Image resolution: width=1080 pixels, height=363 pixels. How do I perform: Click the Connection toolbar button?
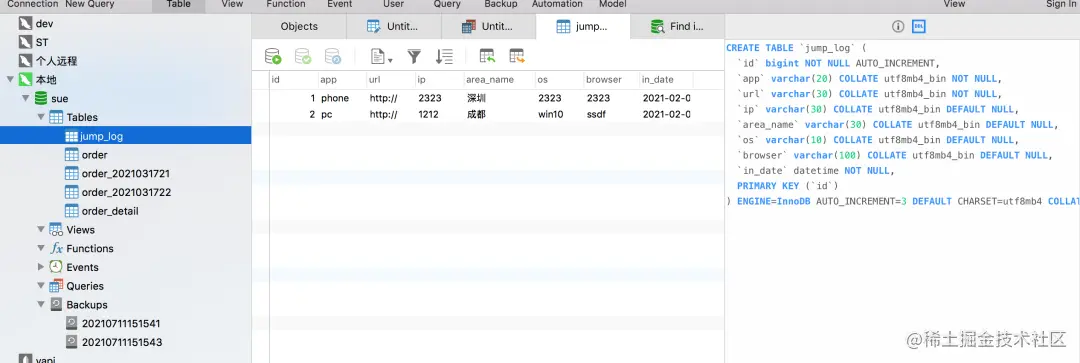tap(32, 4)
